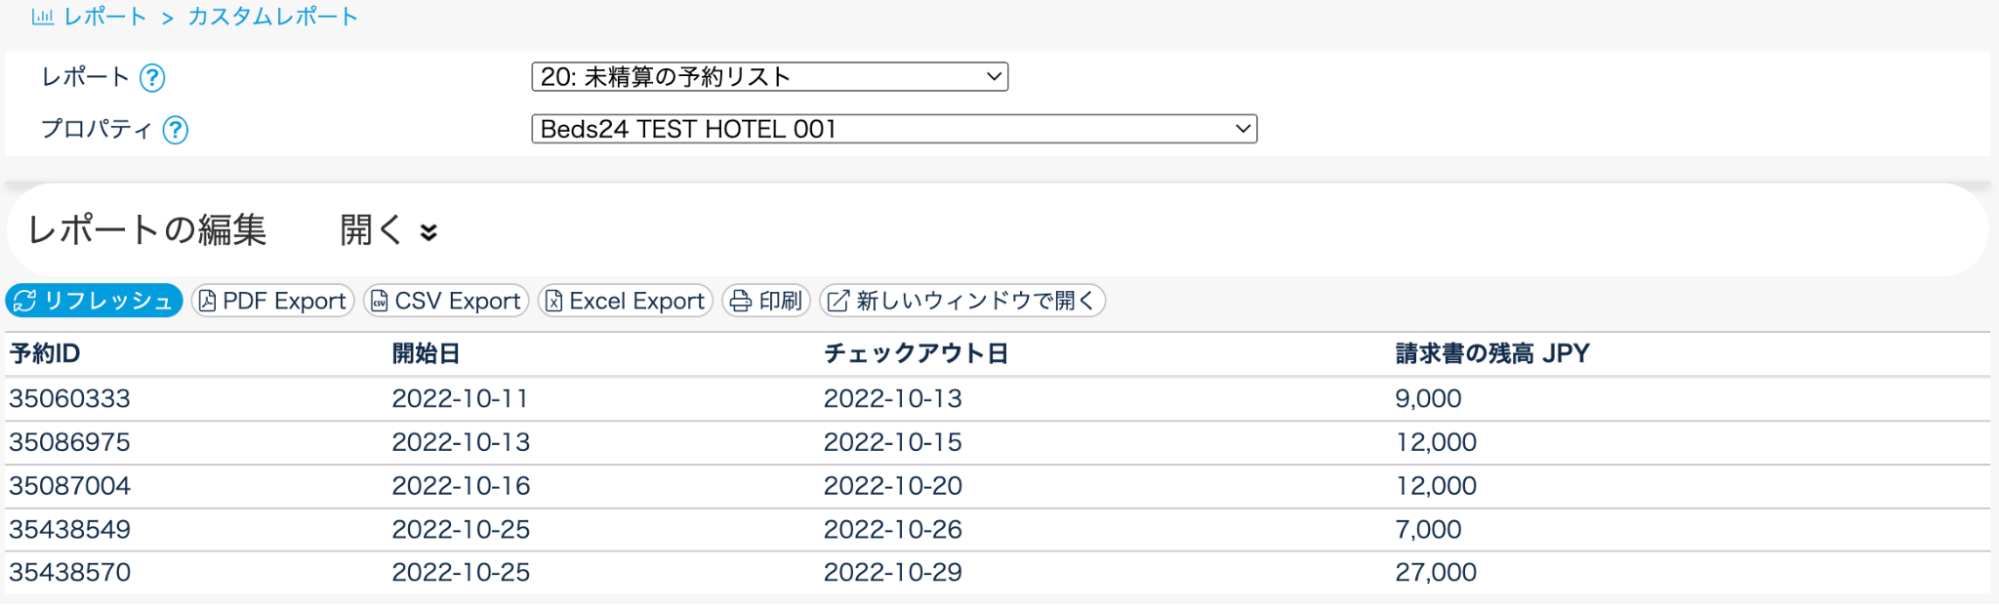Click the CSV Export button
Viewport: 1999px width, 605px height.
pyautogui.click(x=446, y=301)
